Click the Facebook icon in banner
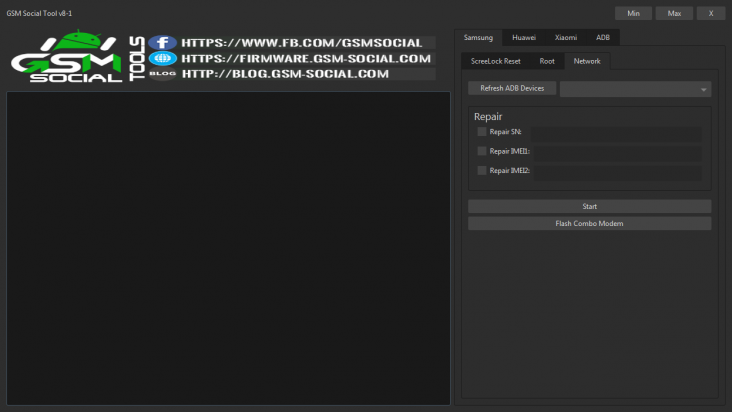Screen dimensions: 732x412 (x=162, y=42)
